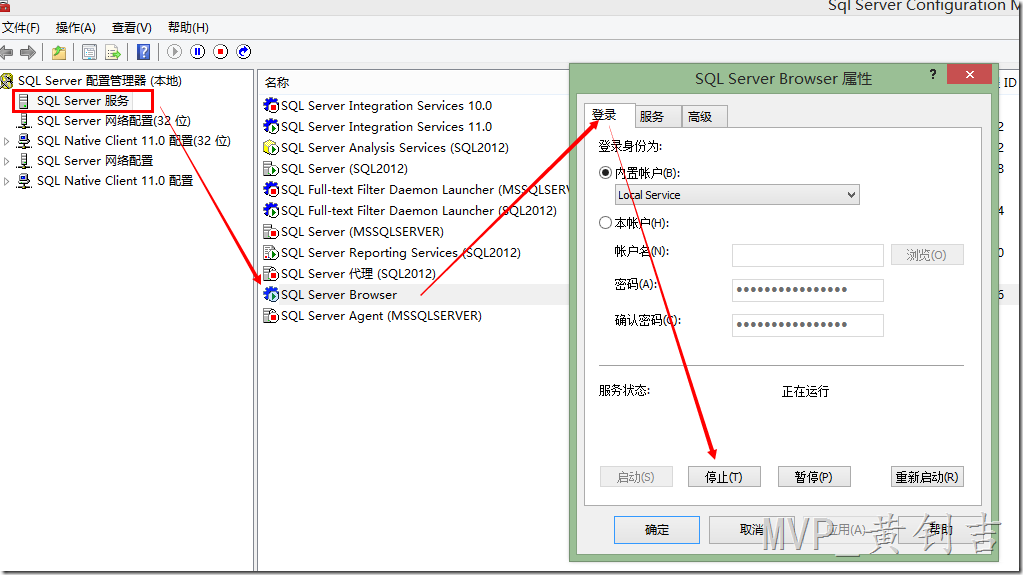Image resolution: width=1023 pixels, height=575 pixels.
Task: Select SQL Server 网络配置(32 位) node
Action: 114,121
